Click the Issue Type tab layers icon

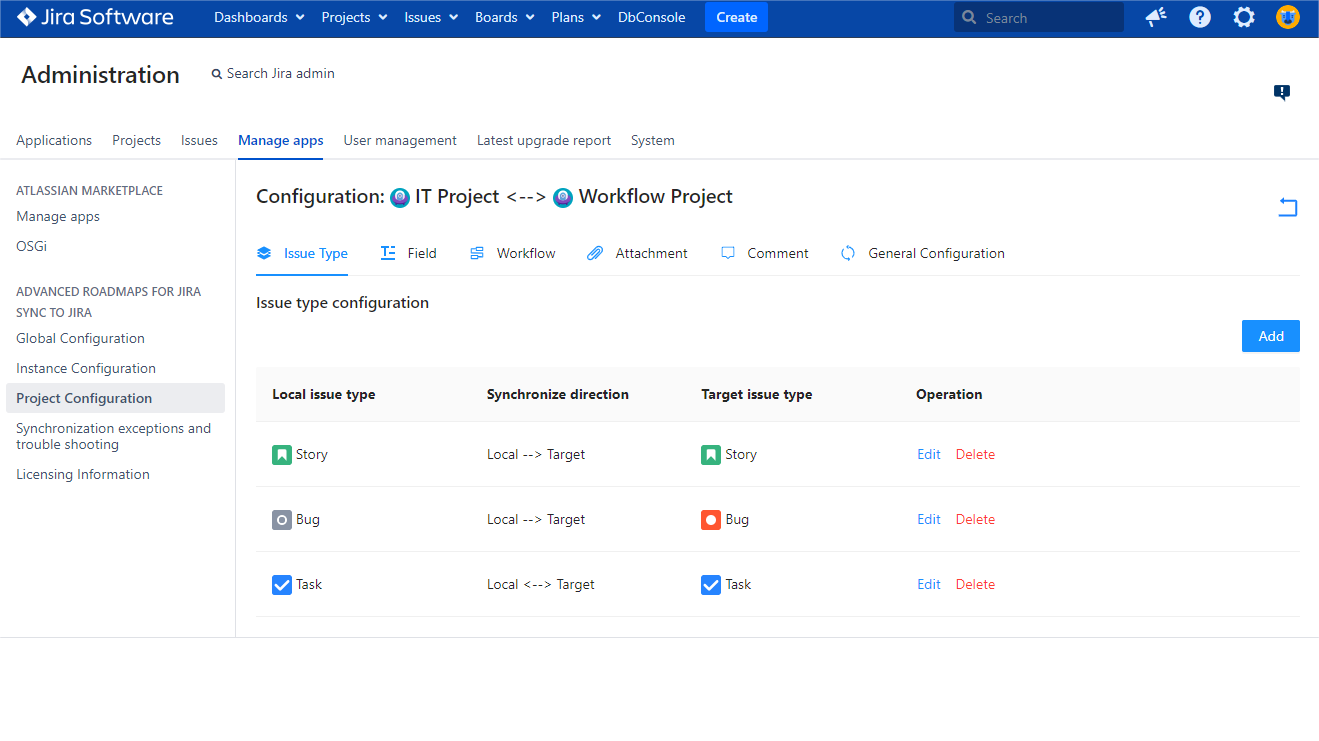click(x=264, y=253)
